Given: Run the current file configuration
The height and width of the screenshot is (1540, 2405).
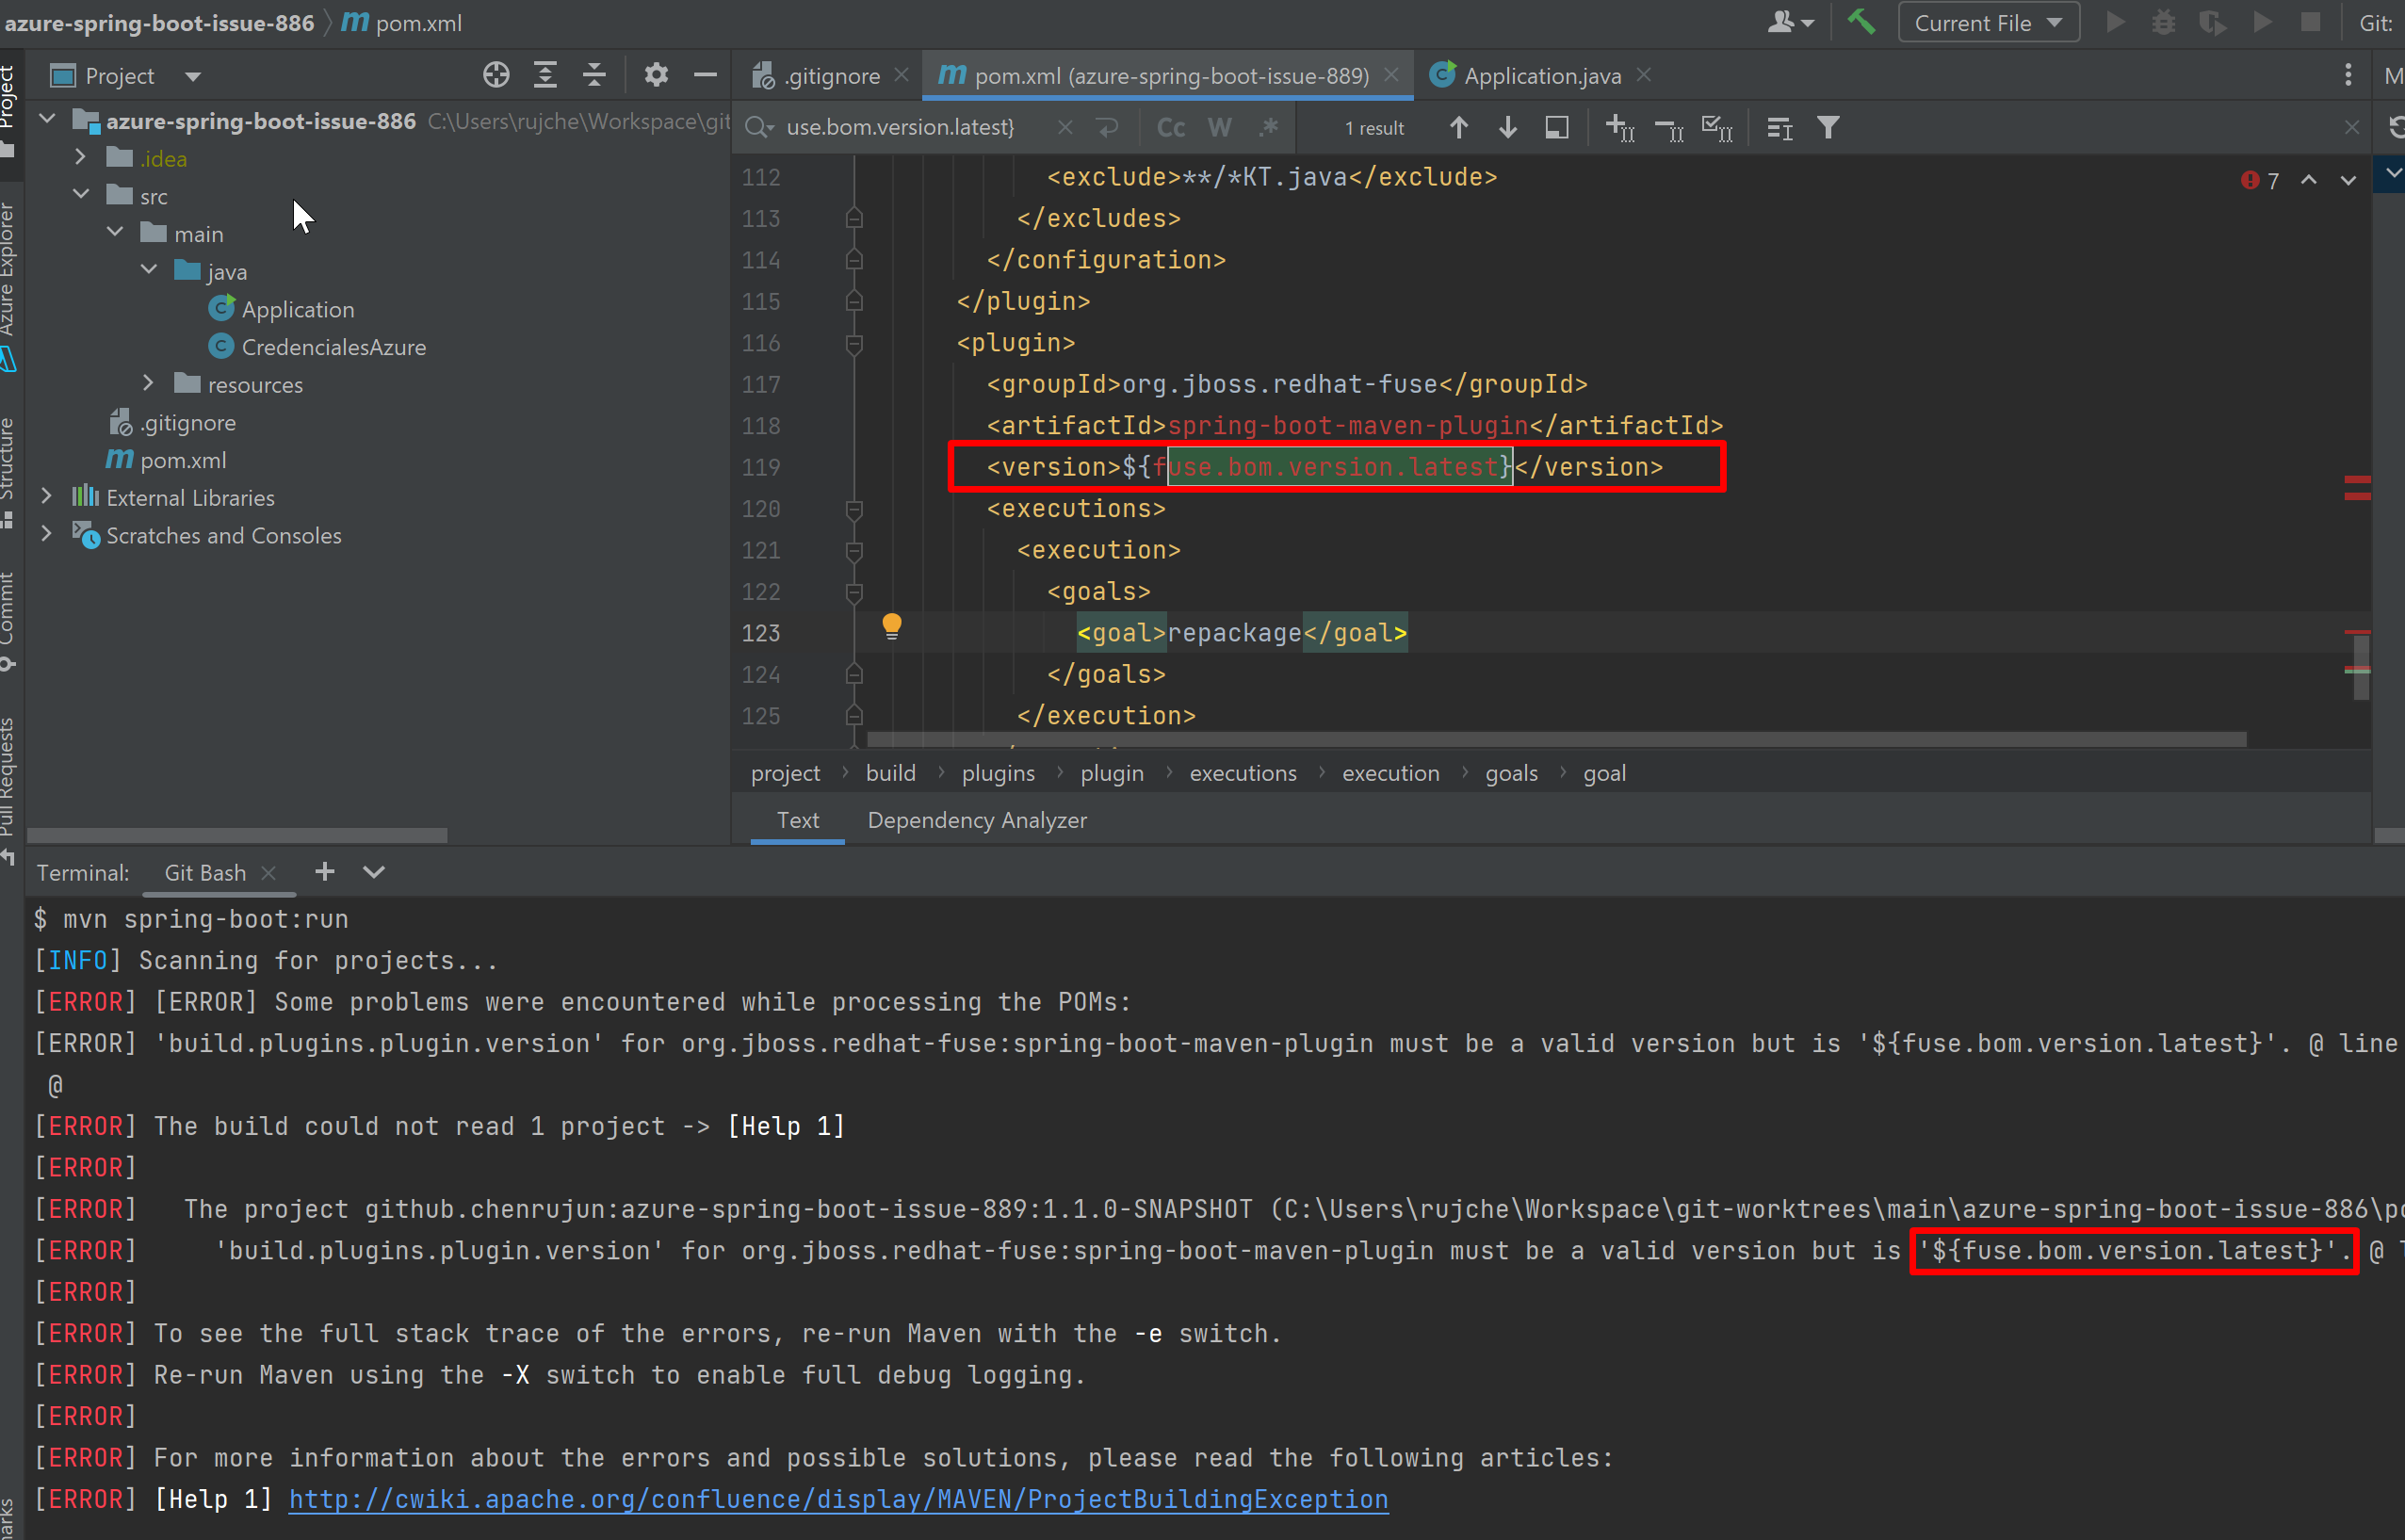Looking at the screenshot, I should click(x=2114, y=21).
